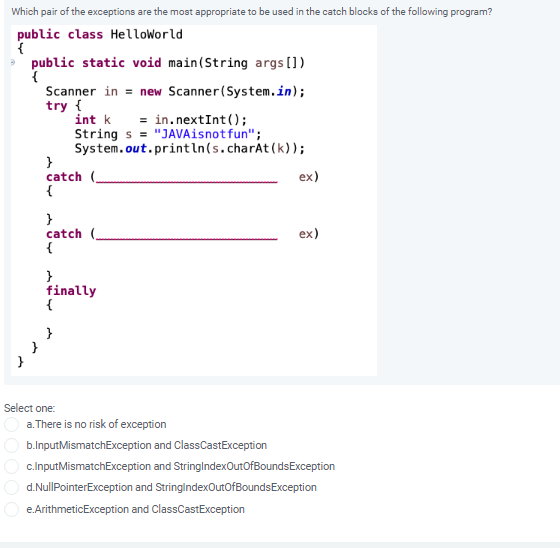Click the first catch blank underline
The width and height of the screenshot is (560, 548).
pos(187,181)
